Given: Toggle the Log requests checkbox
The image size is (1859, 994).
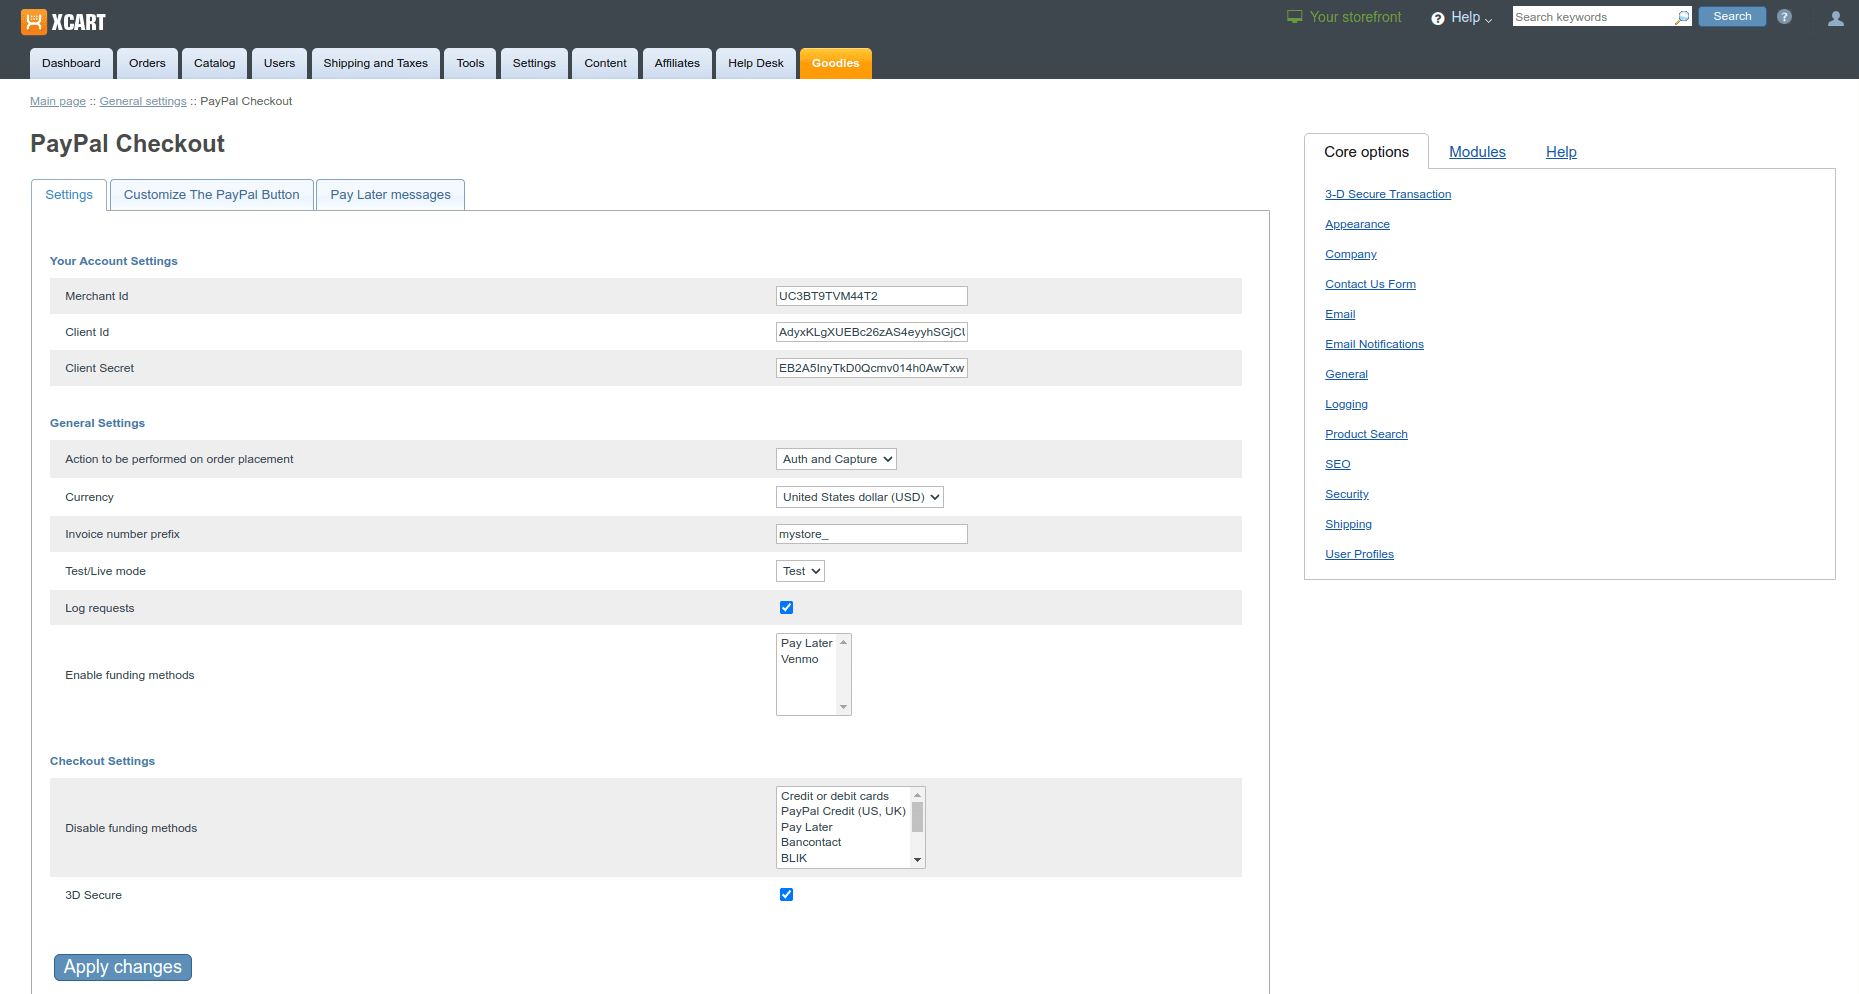Looking at the screenshot, I should (x=786, y=608).
